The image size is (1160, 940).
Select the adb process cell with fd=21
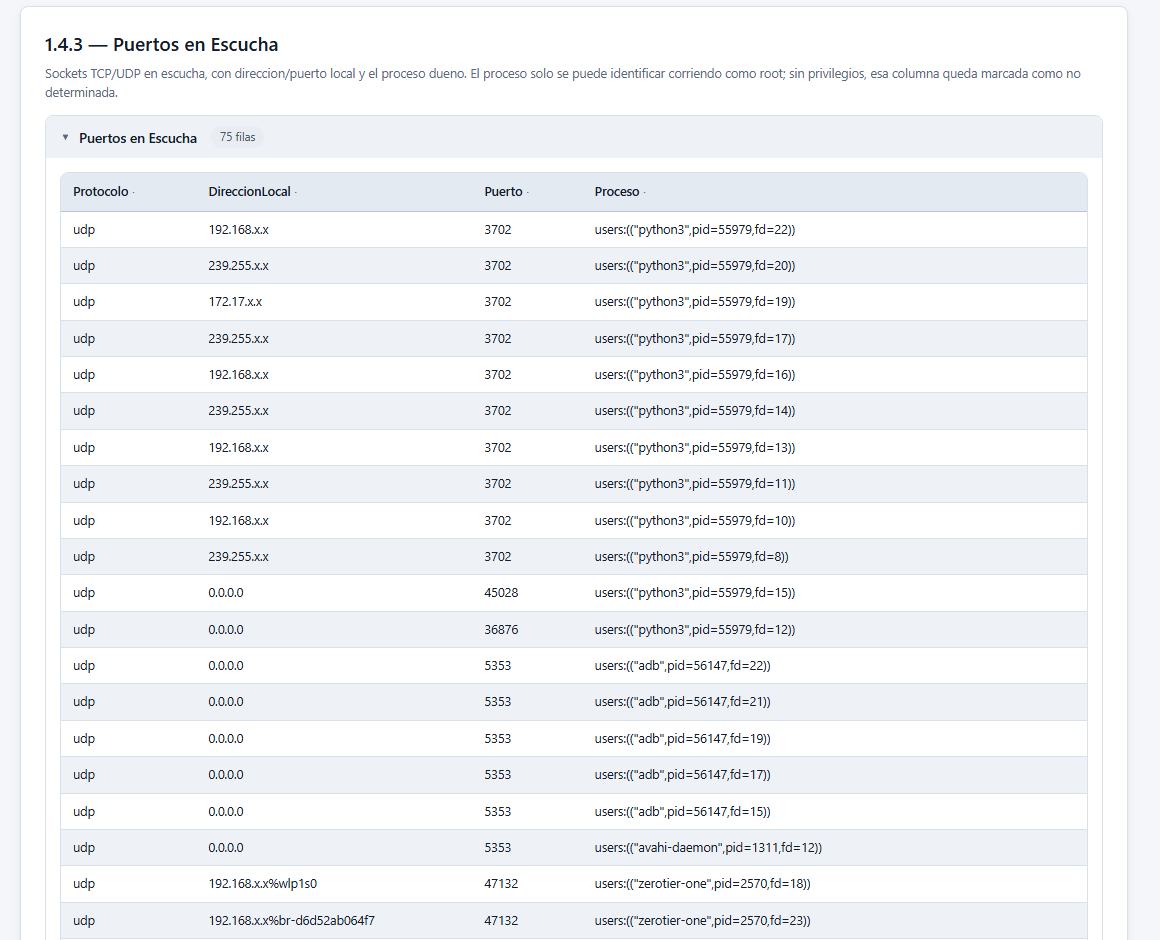pyautogui.click(x=682, y=701)
